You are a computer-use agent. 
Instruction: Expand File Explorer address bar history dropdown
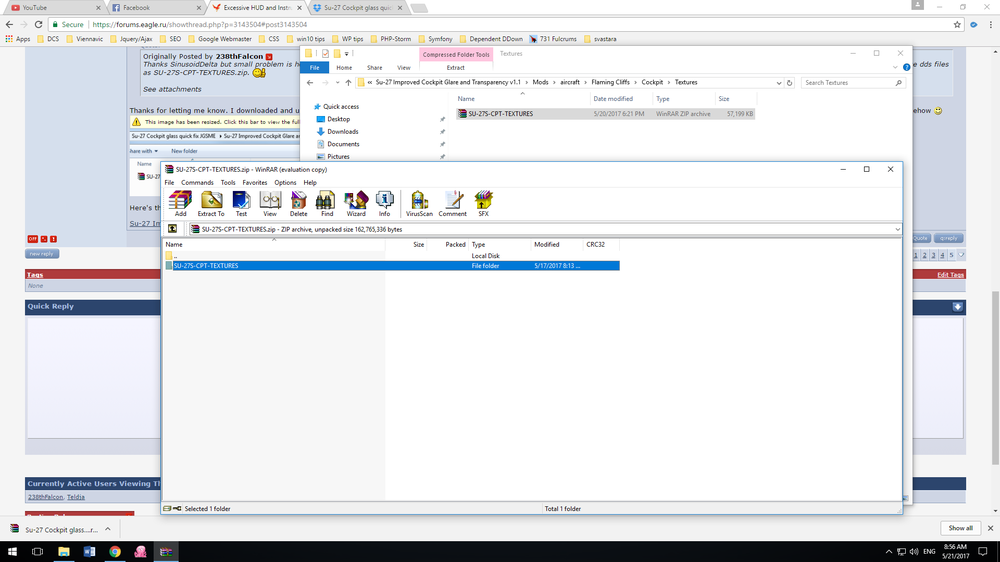[x=779, y=82]
